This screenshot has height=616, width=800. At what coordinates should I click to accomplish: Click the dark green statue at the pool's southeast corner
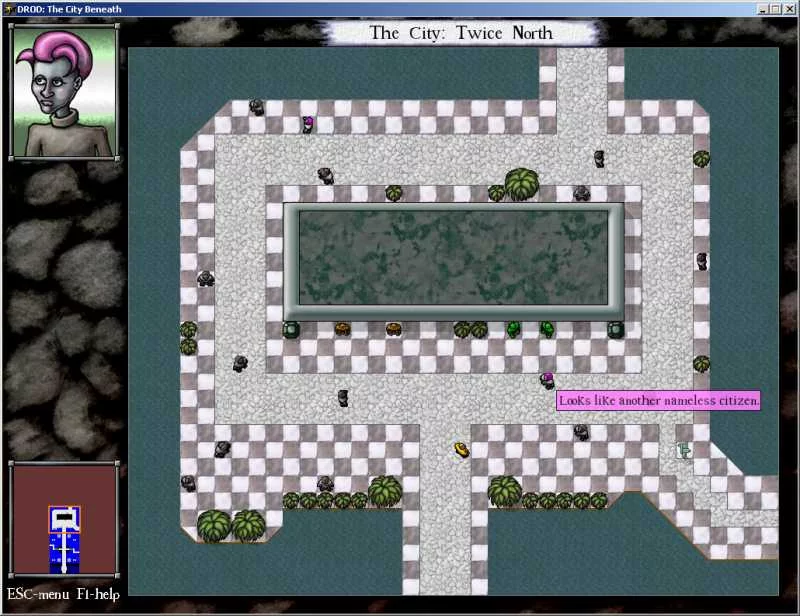(615, 330)
